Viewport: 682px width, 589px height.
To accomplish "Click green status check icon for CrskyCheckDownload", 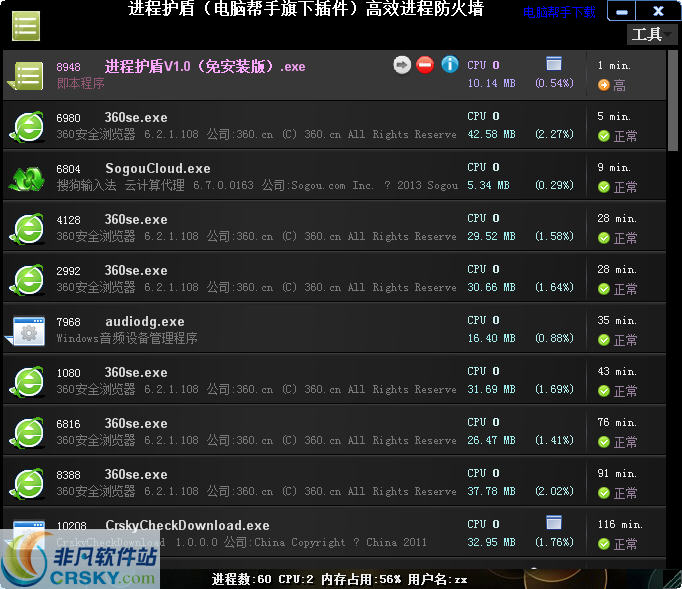I will 604,544.
